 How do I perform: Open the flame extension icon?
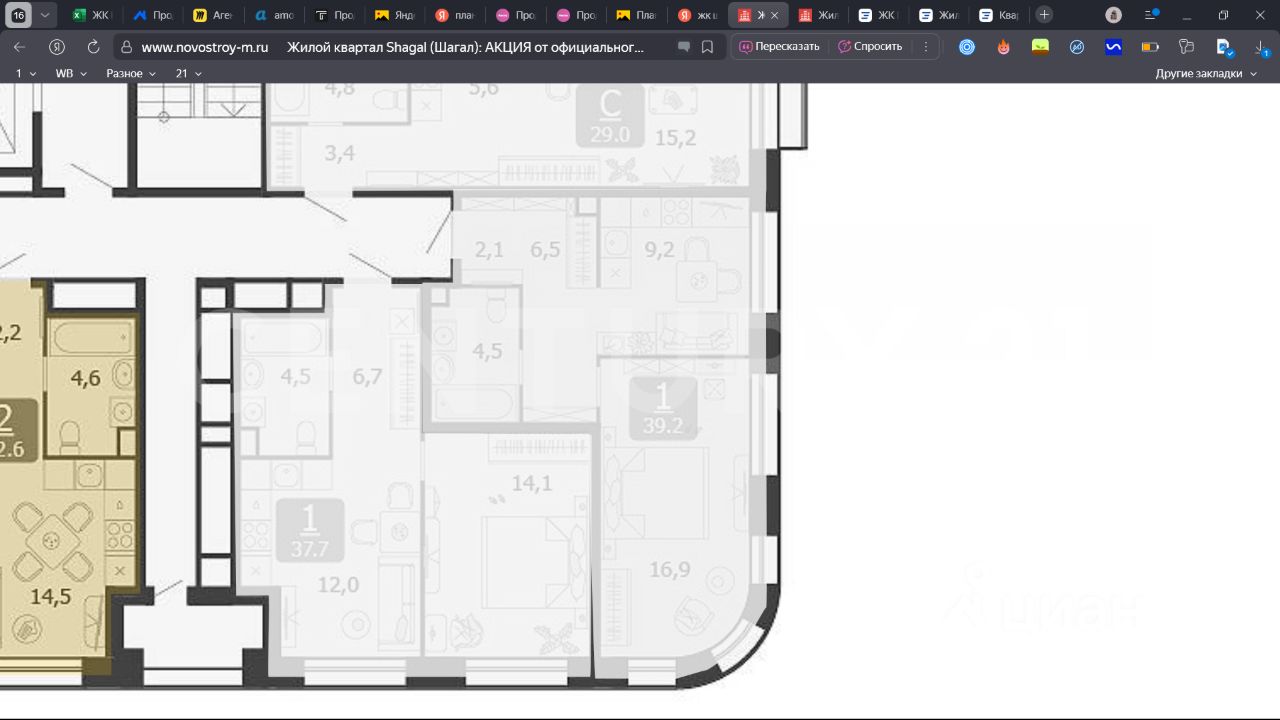pyautogui.click(x=1004, y=47)
